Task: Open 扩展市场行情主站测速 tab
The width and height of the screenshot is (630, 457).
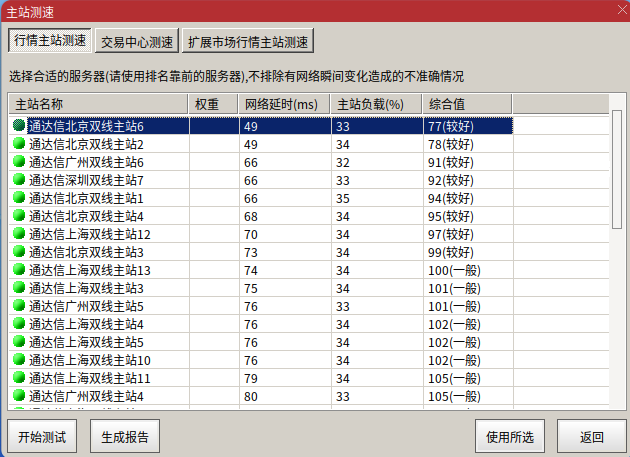Action: [x=248, y=41]
